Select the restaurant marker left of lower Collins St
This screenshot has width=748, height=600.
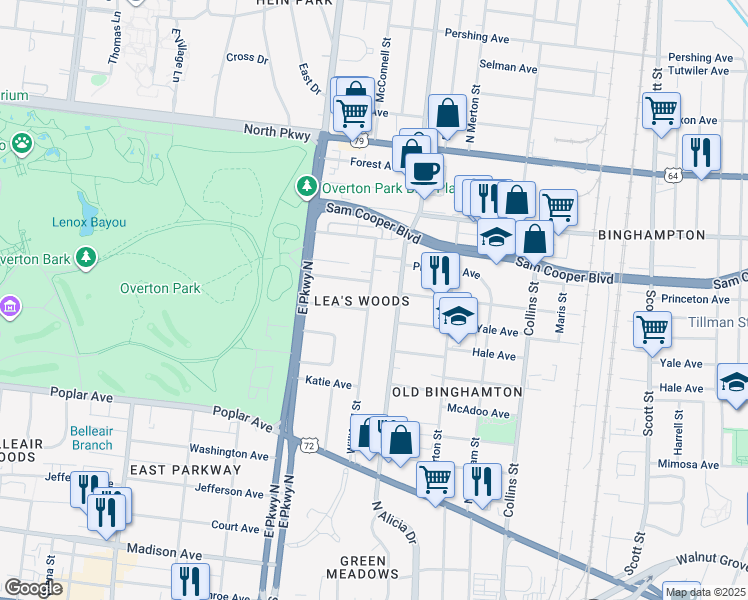point(482,483)
